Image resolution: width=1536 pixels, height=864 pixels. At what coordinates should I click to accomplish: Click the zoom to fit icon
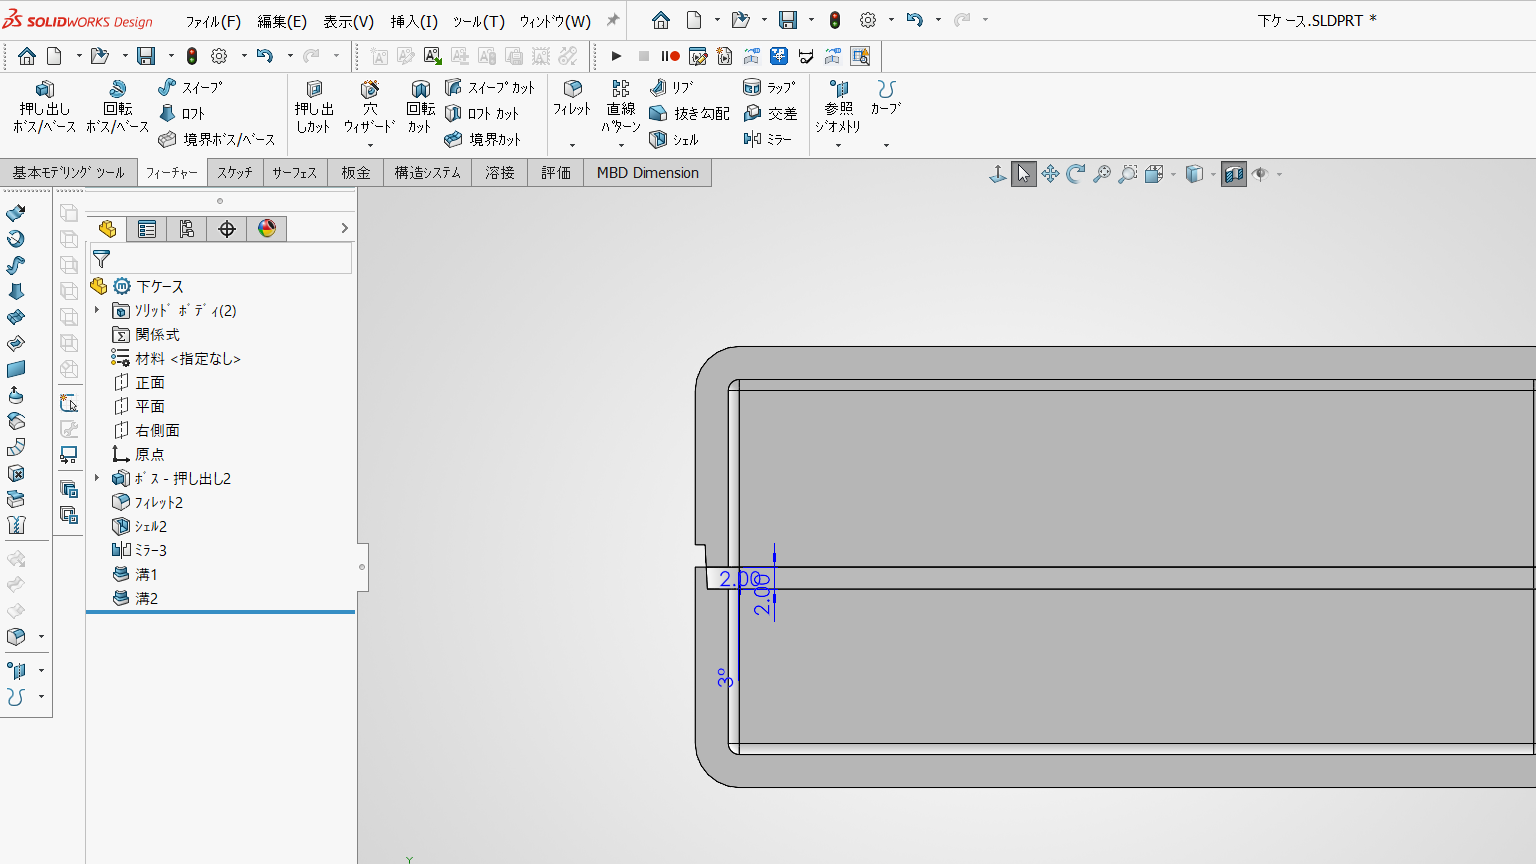[1102, 174]
